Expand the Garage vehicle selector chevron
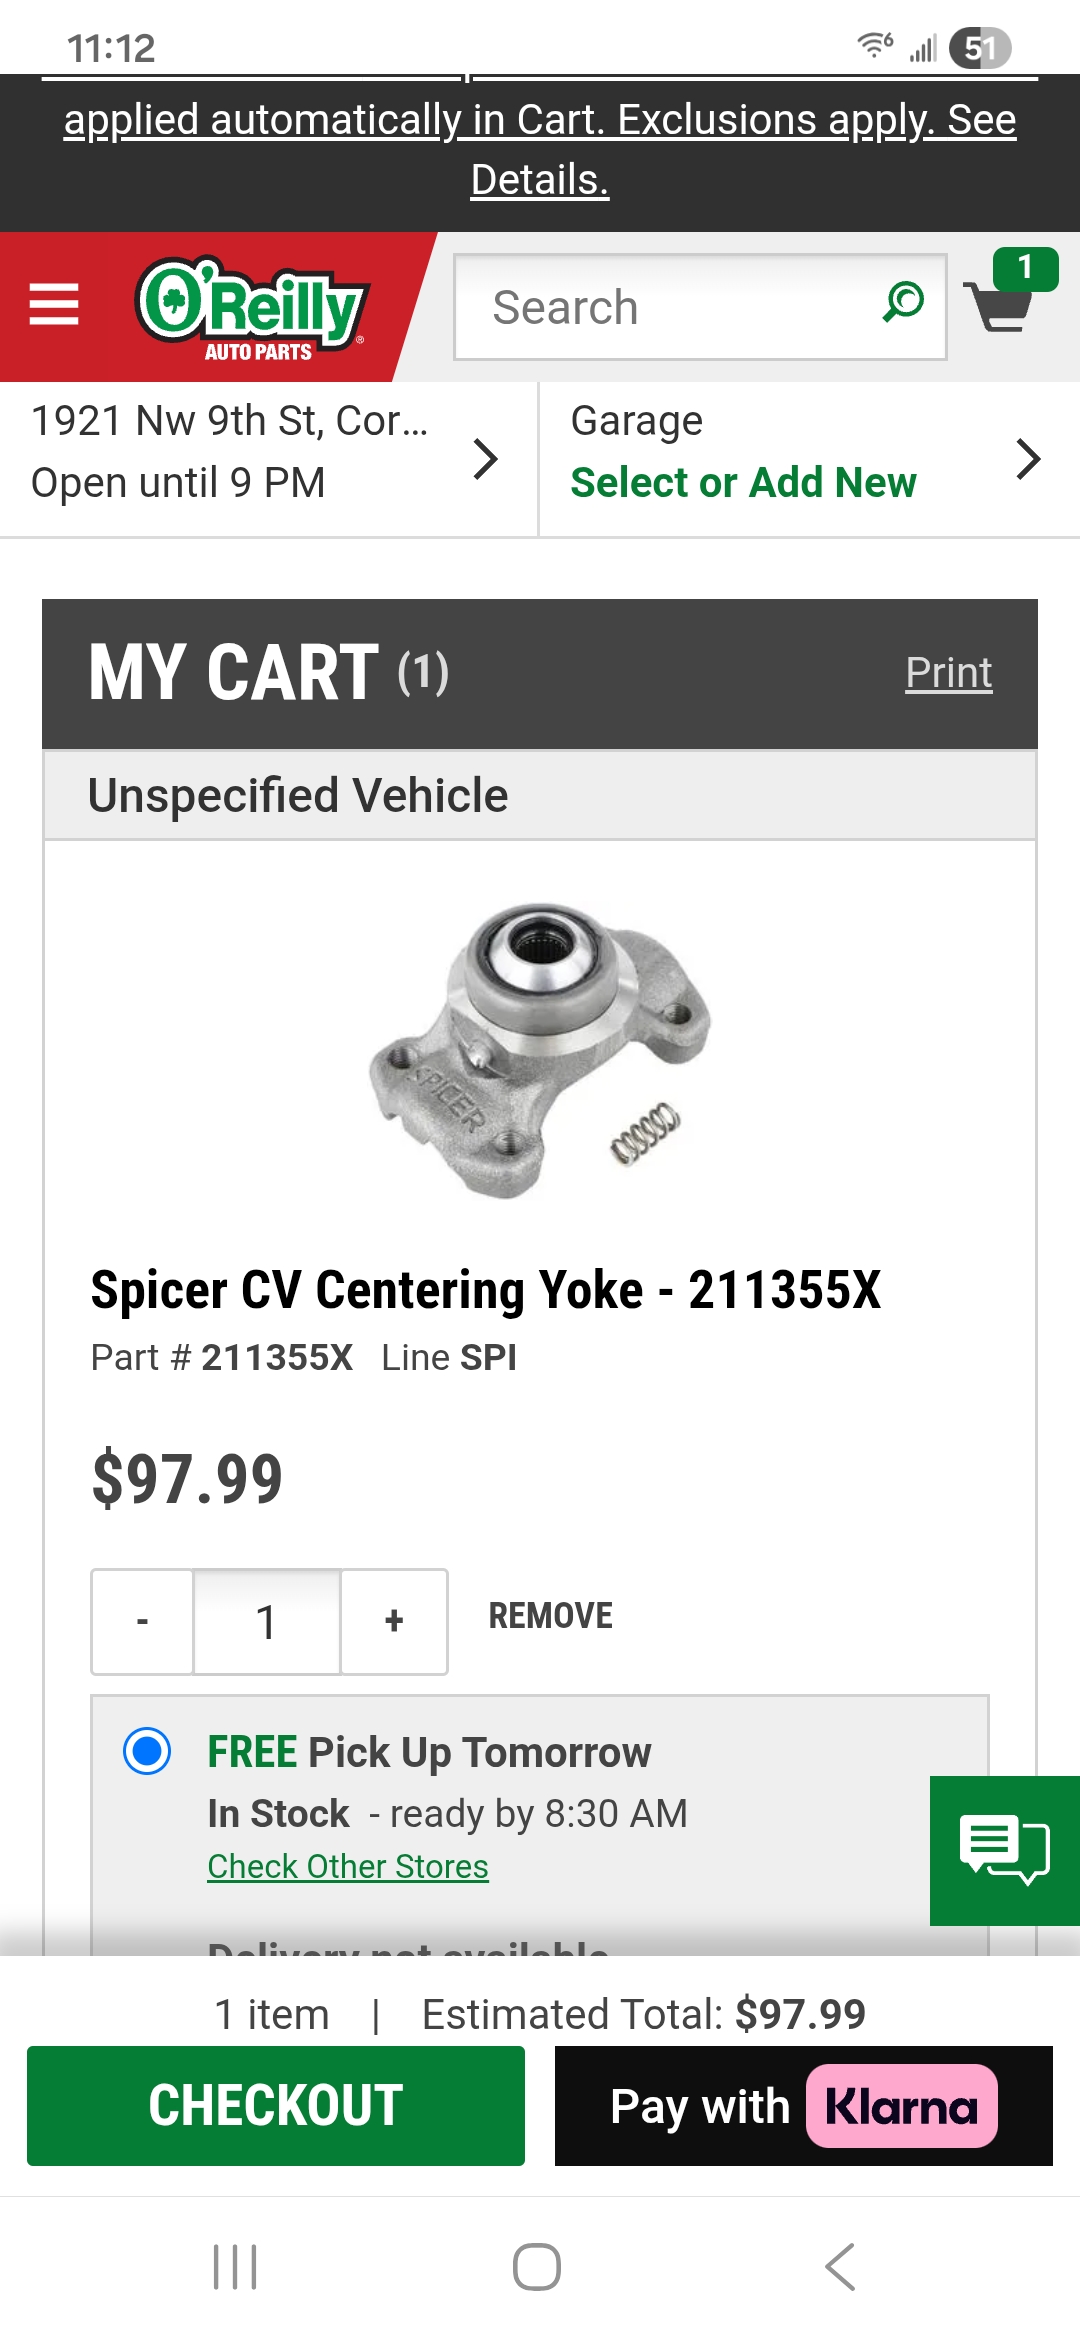The image size is (1080, 2340). click(1027, 459)
